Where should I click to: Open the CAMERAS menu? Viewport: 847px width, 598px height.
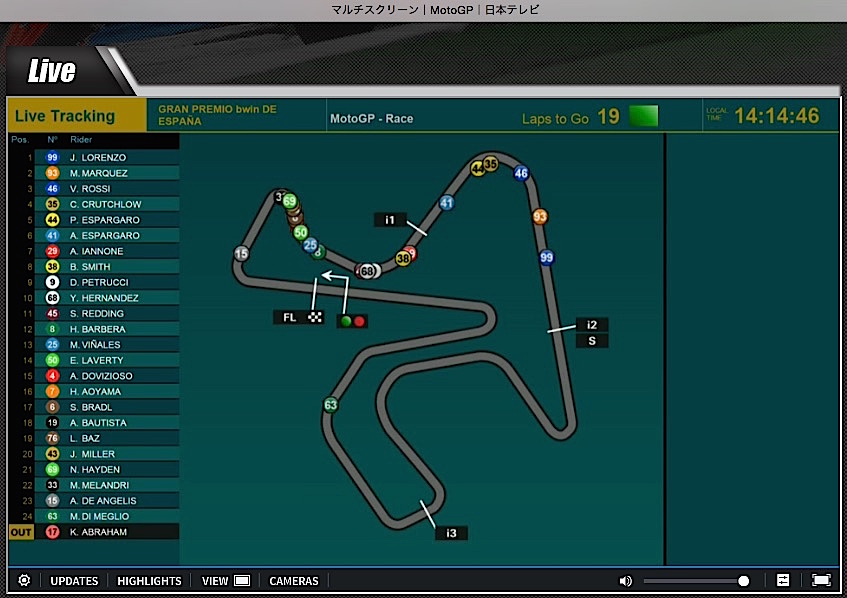pos(294,581)
